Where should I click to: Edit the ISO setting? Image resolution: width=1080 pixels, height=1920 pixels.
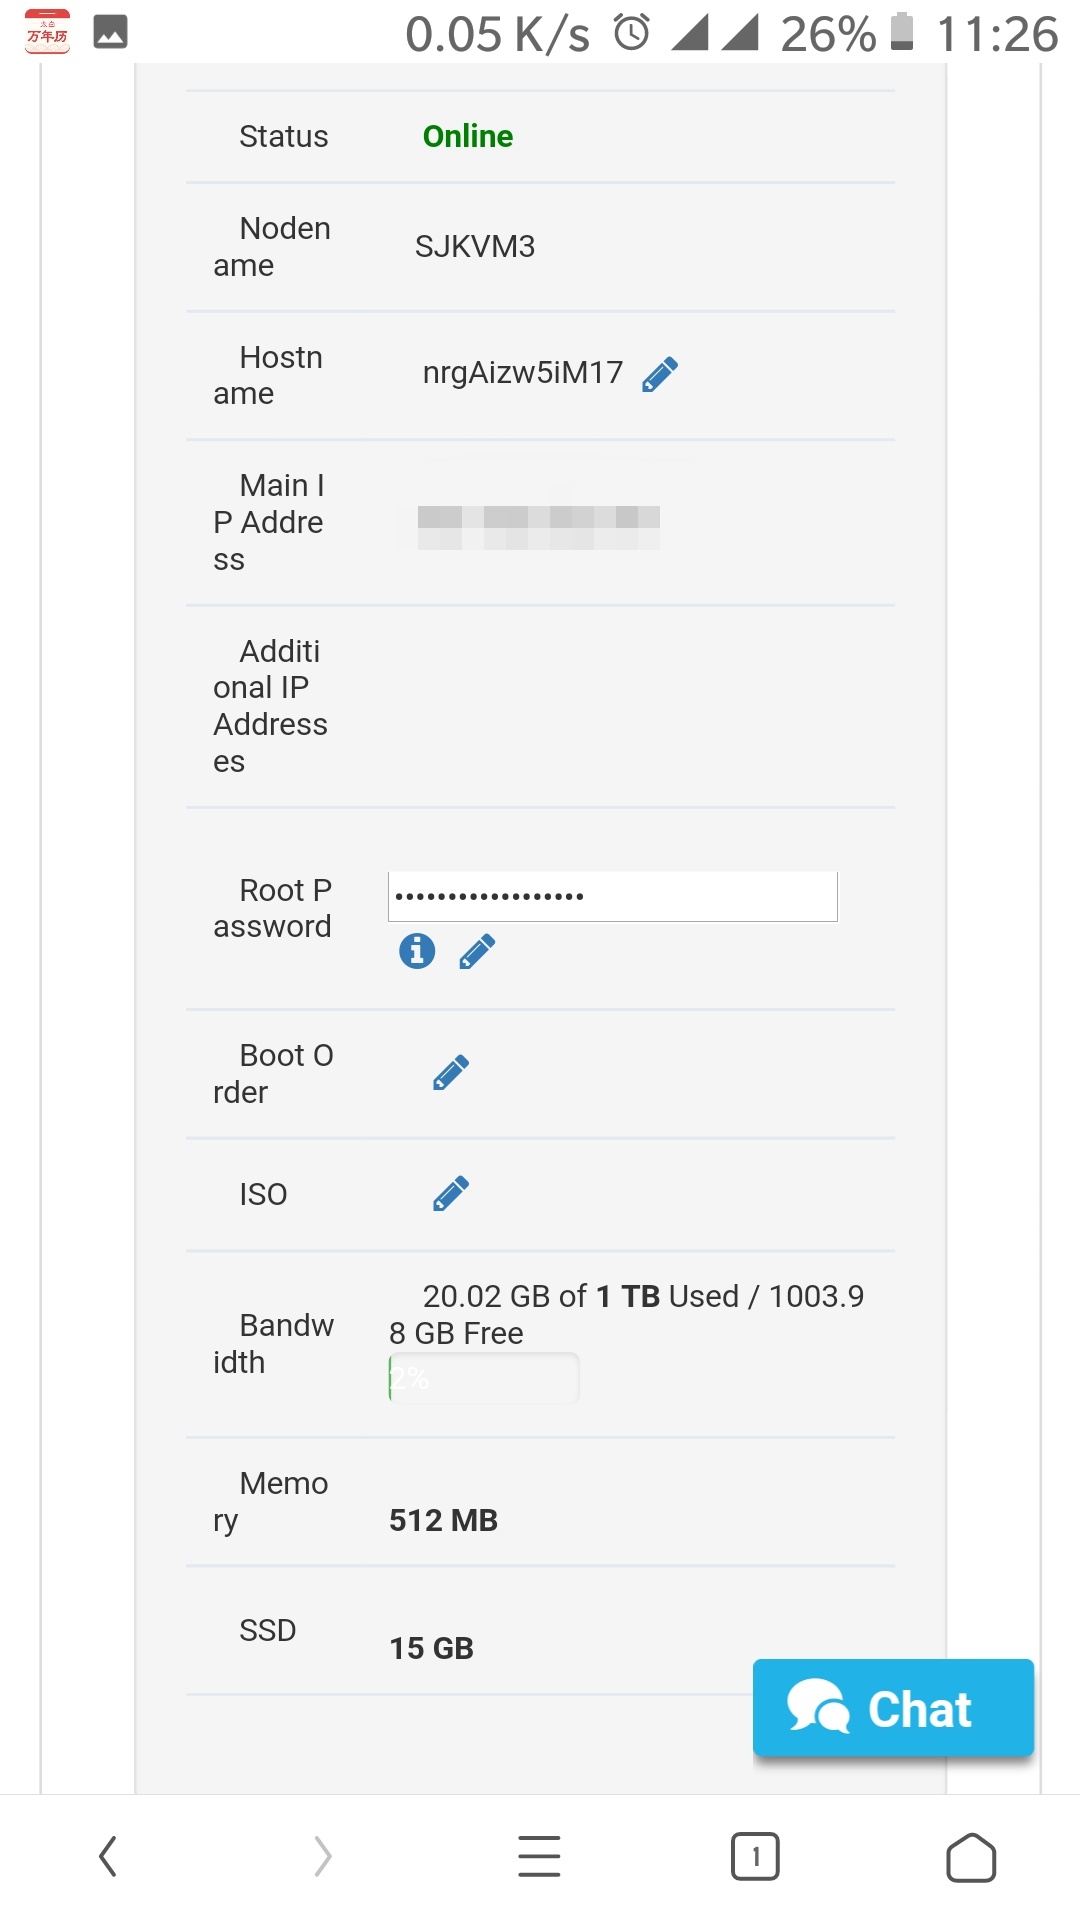(451, 1193)
